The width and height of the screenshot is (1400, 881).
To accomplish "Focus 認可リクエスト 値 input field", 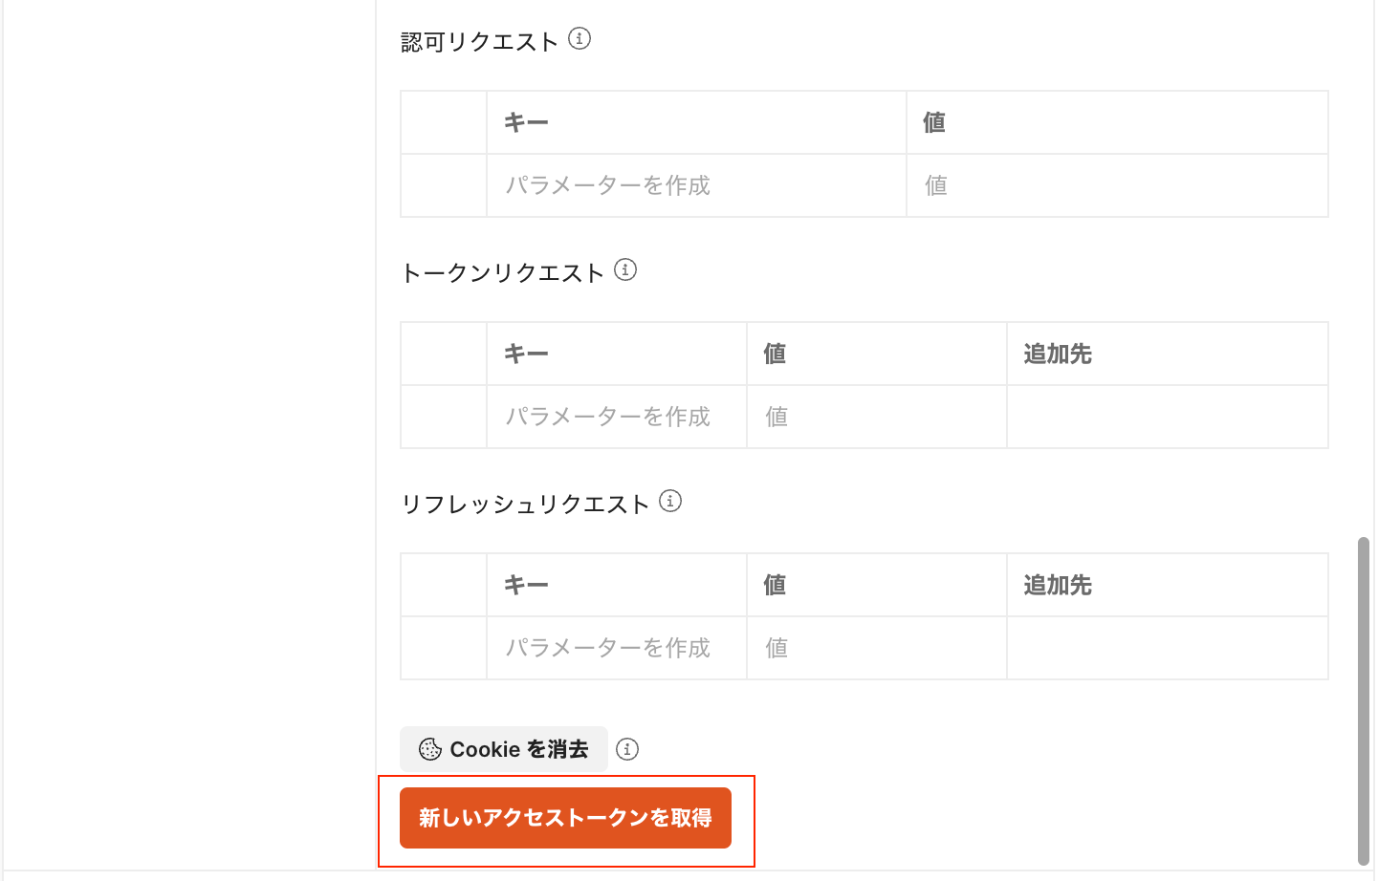I will coord(1117,185).
